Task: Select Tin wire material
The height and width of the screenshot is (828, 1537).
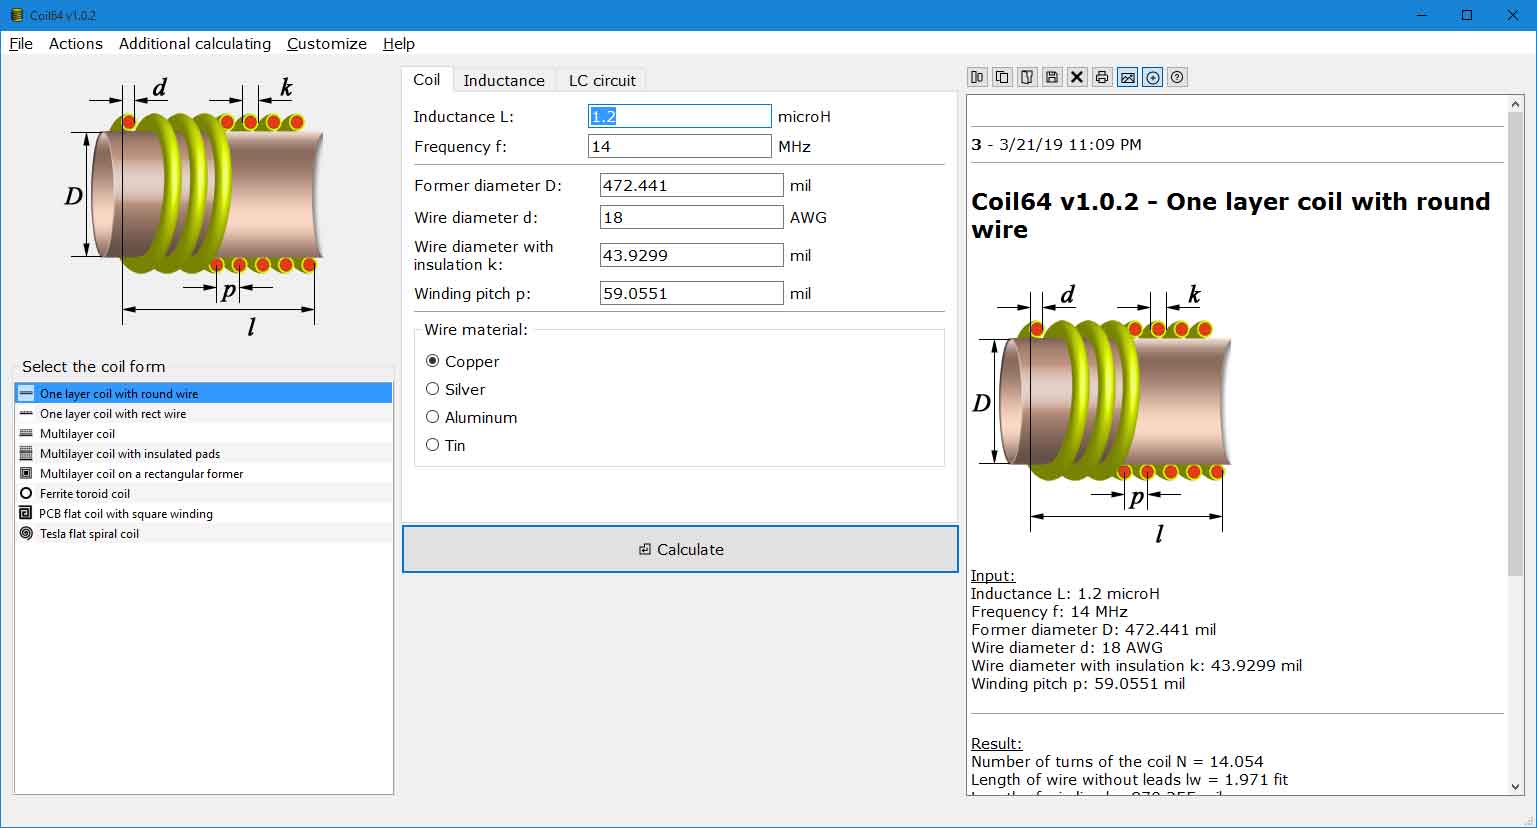Action: [445, 445]
